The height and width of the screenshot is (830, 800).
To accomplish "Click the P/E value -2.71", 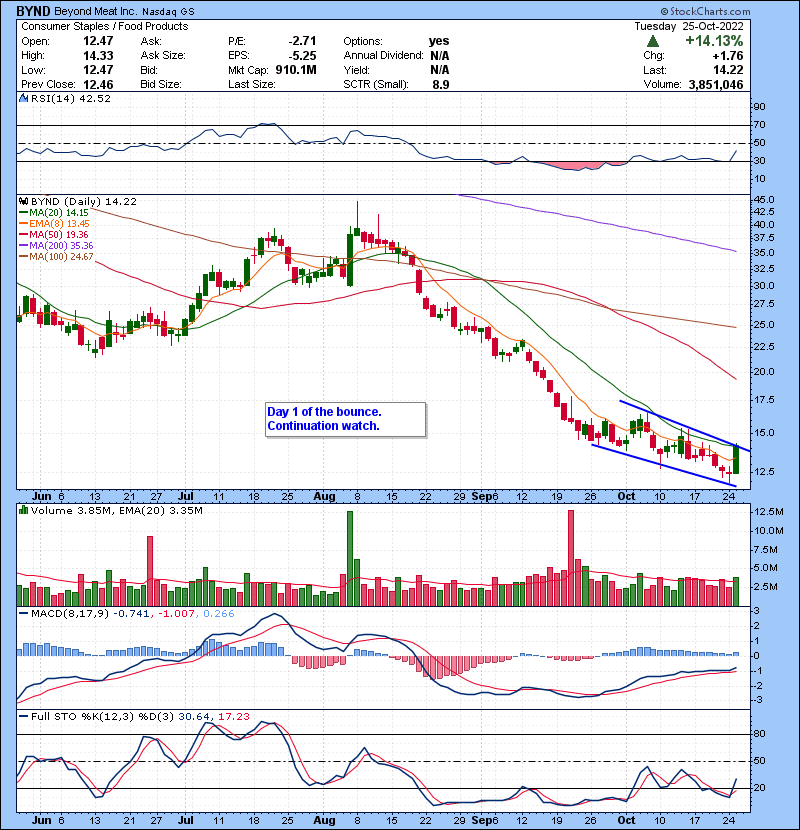I will click(x=302, y=41).
